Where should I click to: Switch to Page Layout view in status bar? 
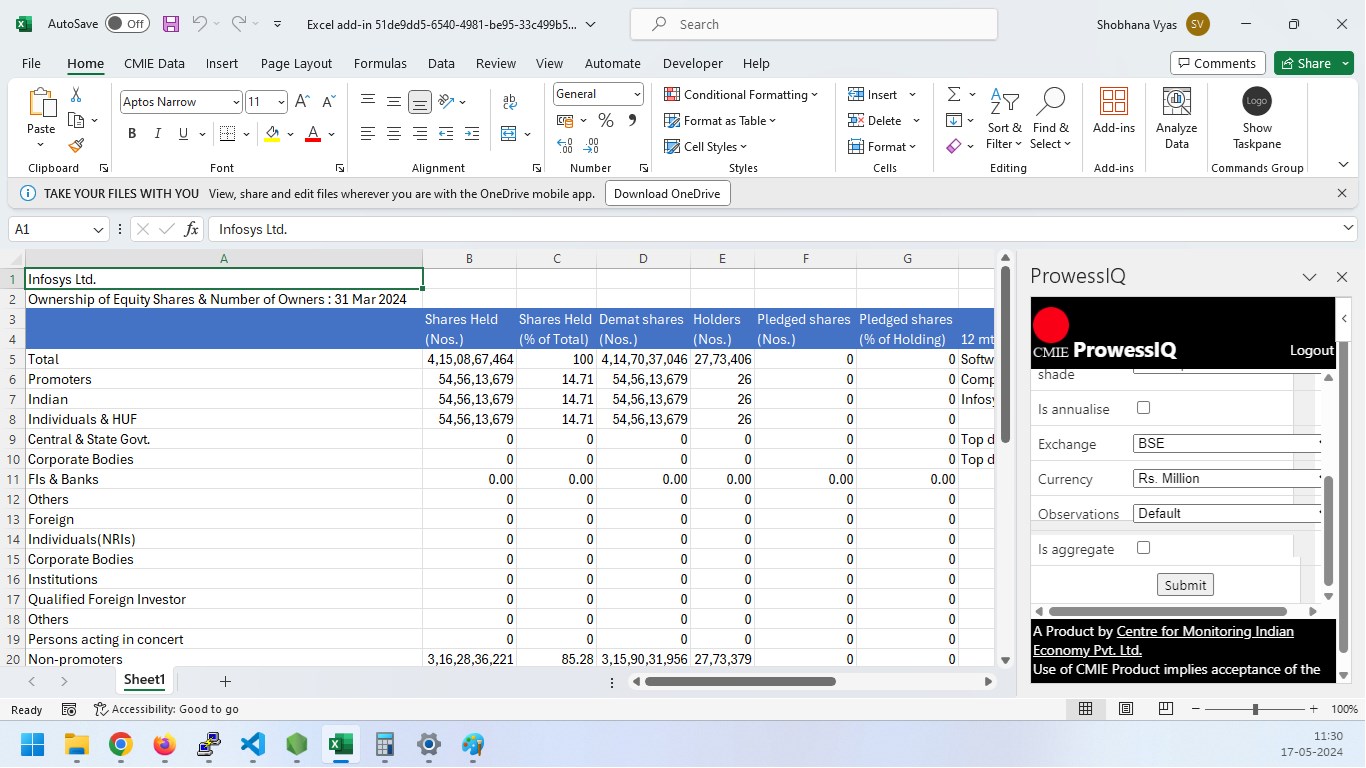(x=1126, y=709)
